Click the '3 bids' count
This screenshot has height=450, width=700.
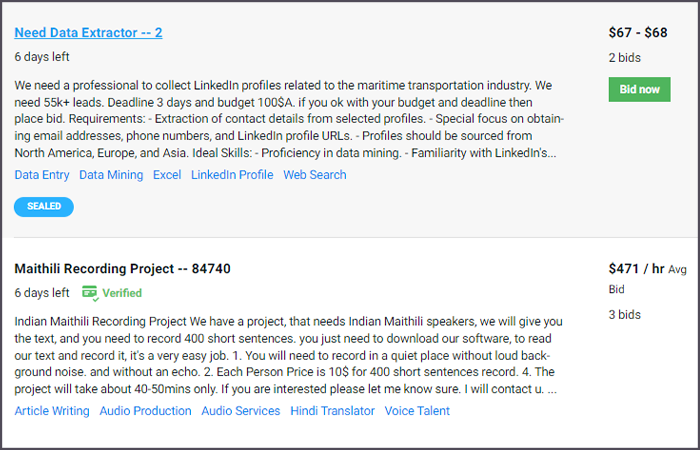click(625, 316)
